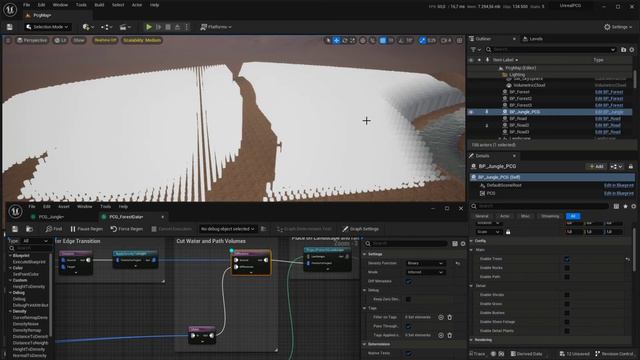The image size is (640, 360).
Task: Toggle Pass Through checkbox under Tags
Action: tap(408, 326)
